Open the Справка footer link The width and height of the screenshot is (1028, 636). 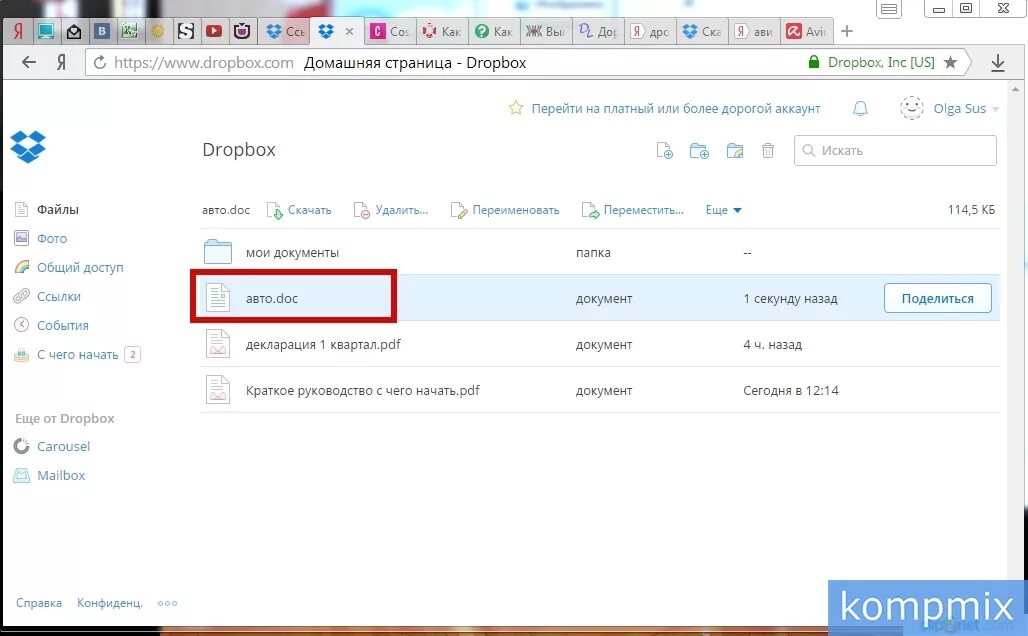[x=39, y=603]
